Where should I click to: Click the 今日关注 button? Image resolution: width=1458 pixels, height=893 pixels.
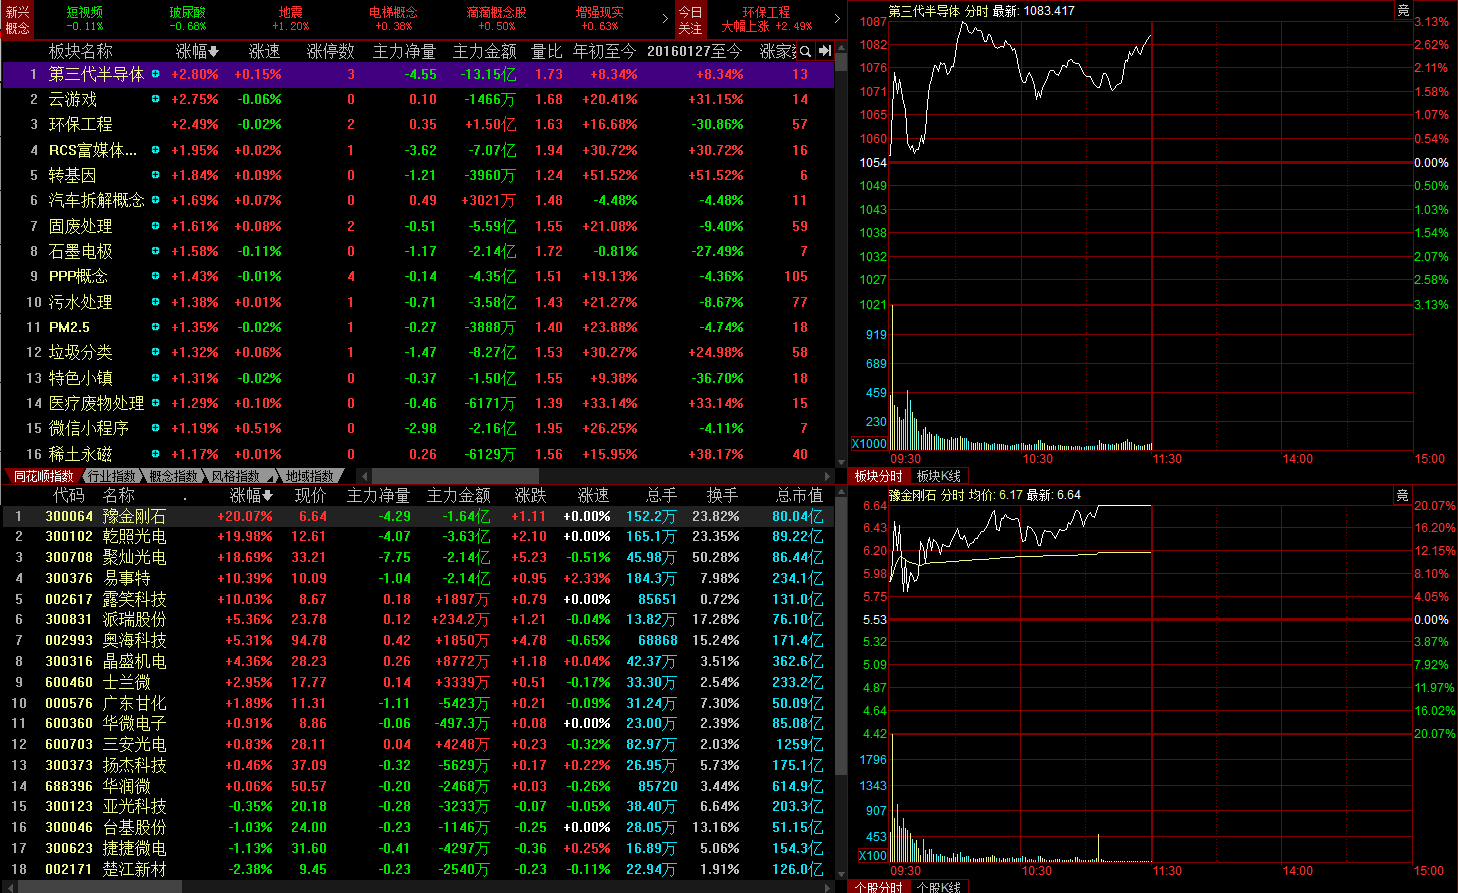click(691, 19)
